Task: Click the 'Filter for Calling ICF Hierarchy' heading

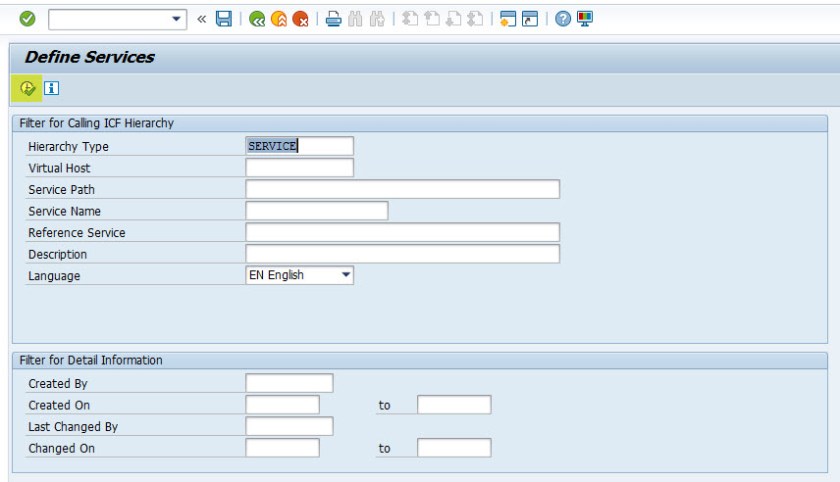Action: (96, 123)
